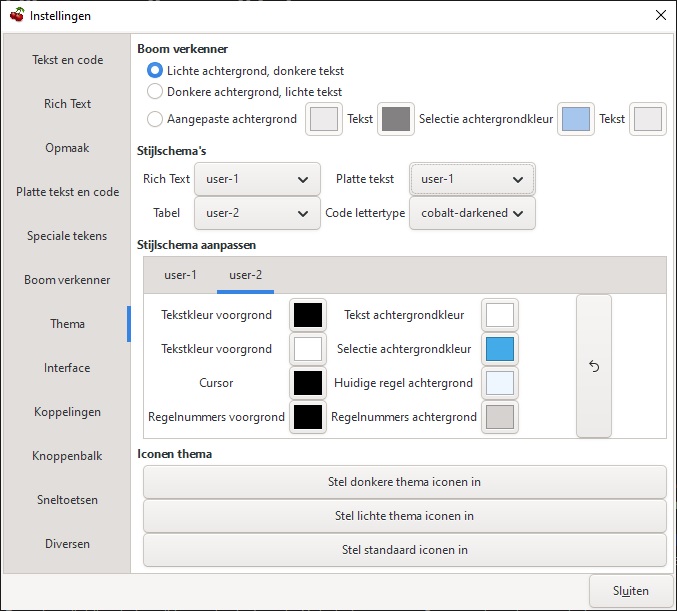677x611 pixels.
Task: Open the Huidige regel achtergrond color swatch
Action: click(500, 384)
